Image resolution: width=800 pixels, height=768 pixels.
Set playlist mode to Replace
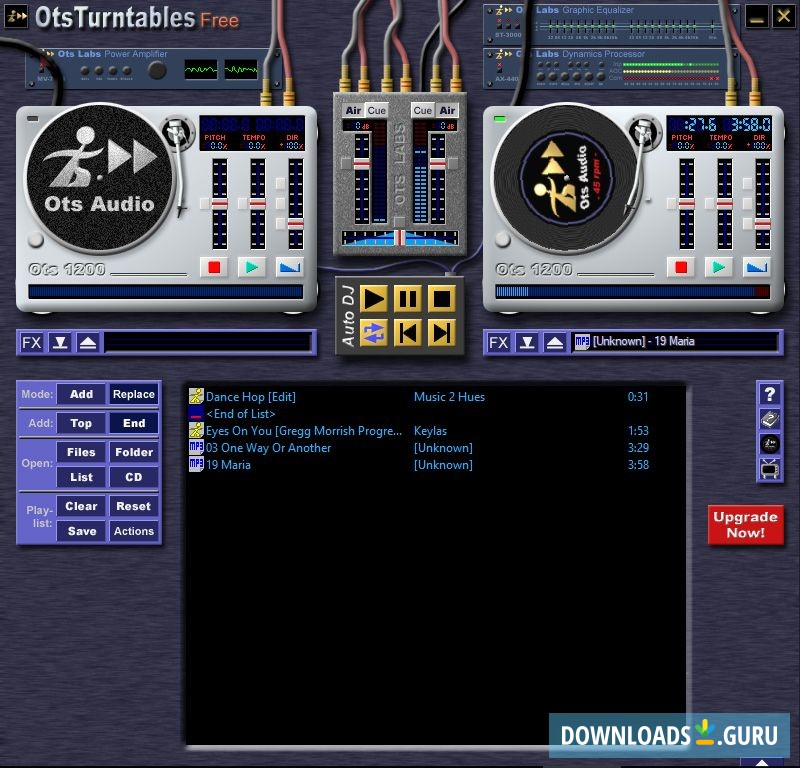tap(134, 394)
